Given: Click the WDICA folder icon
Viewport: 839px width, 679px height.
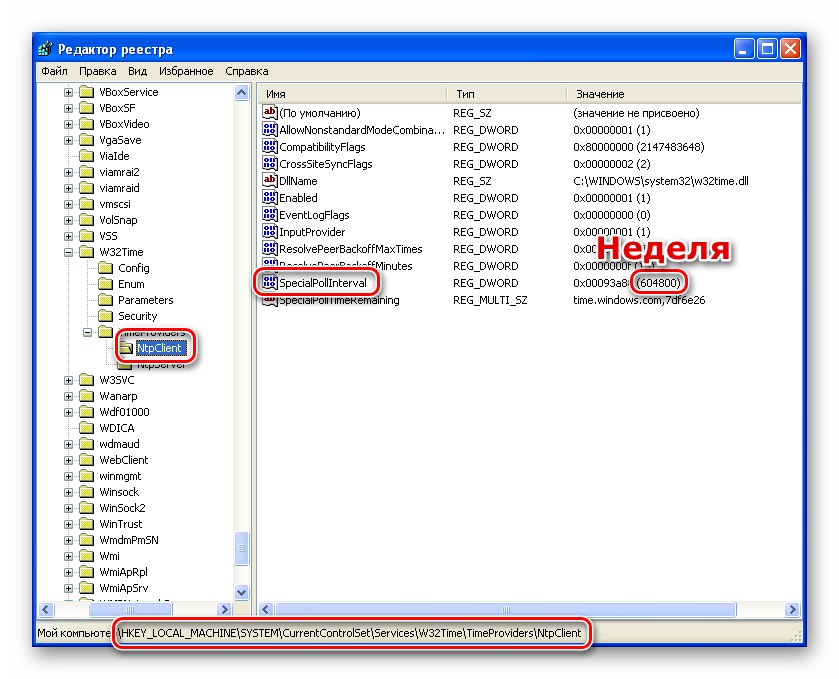Looking at the screenshot, I should pyautogui.click(x=86, y=428).
